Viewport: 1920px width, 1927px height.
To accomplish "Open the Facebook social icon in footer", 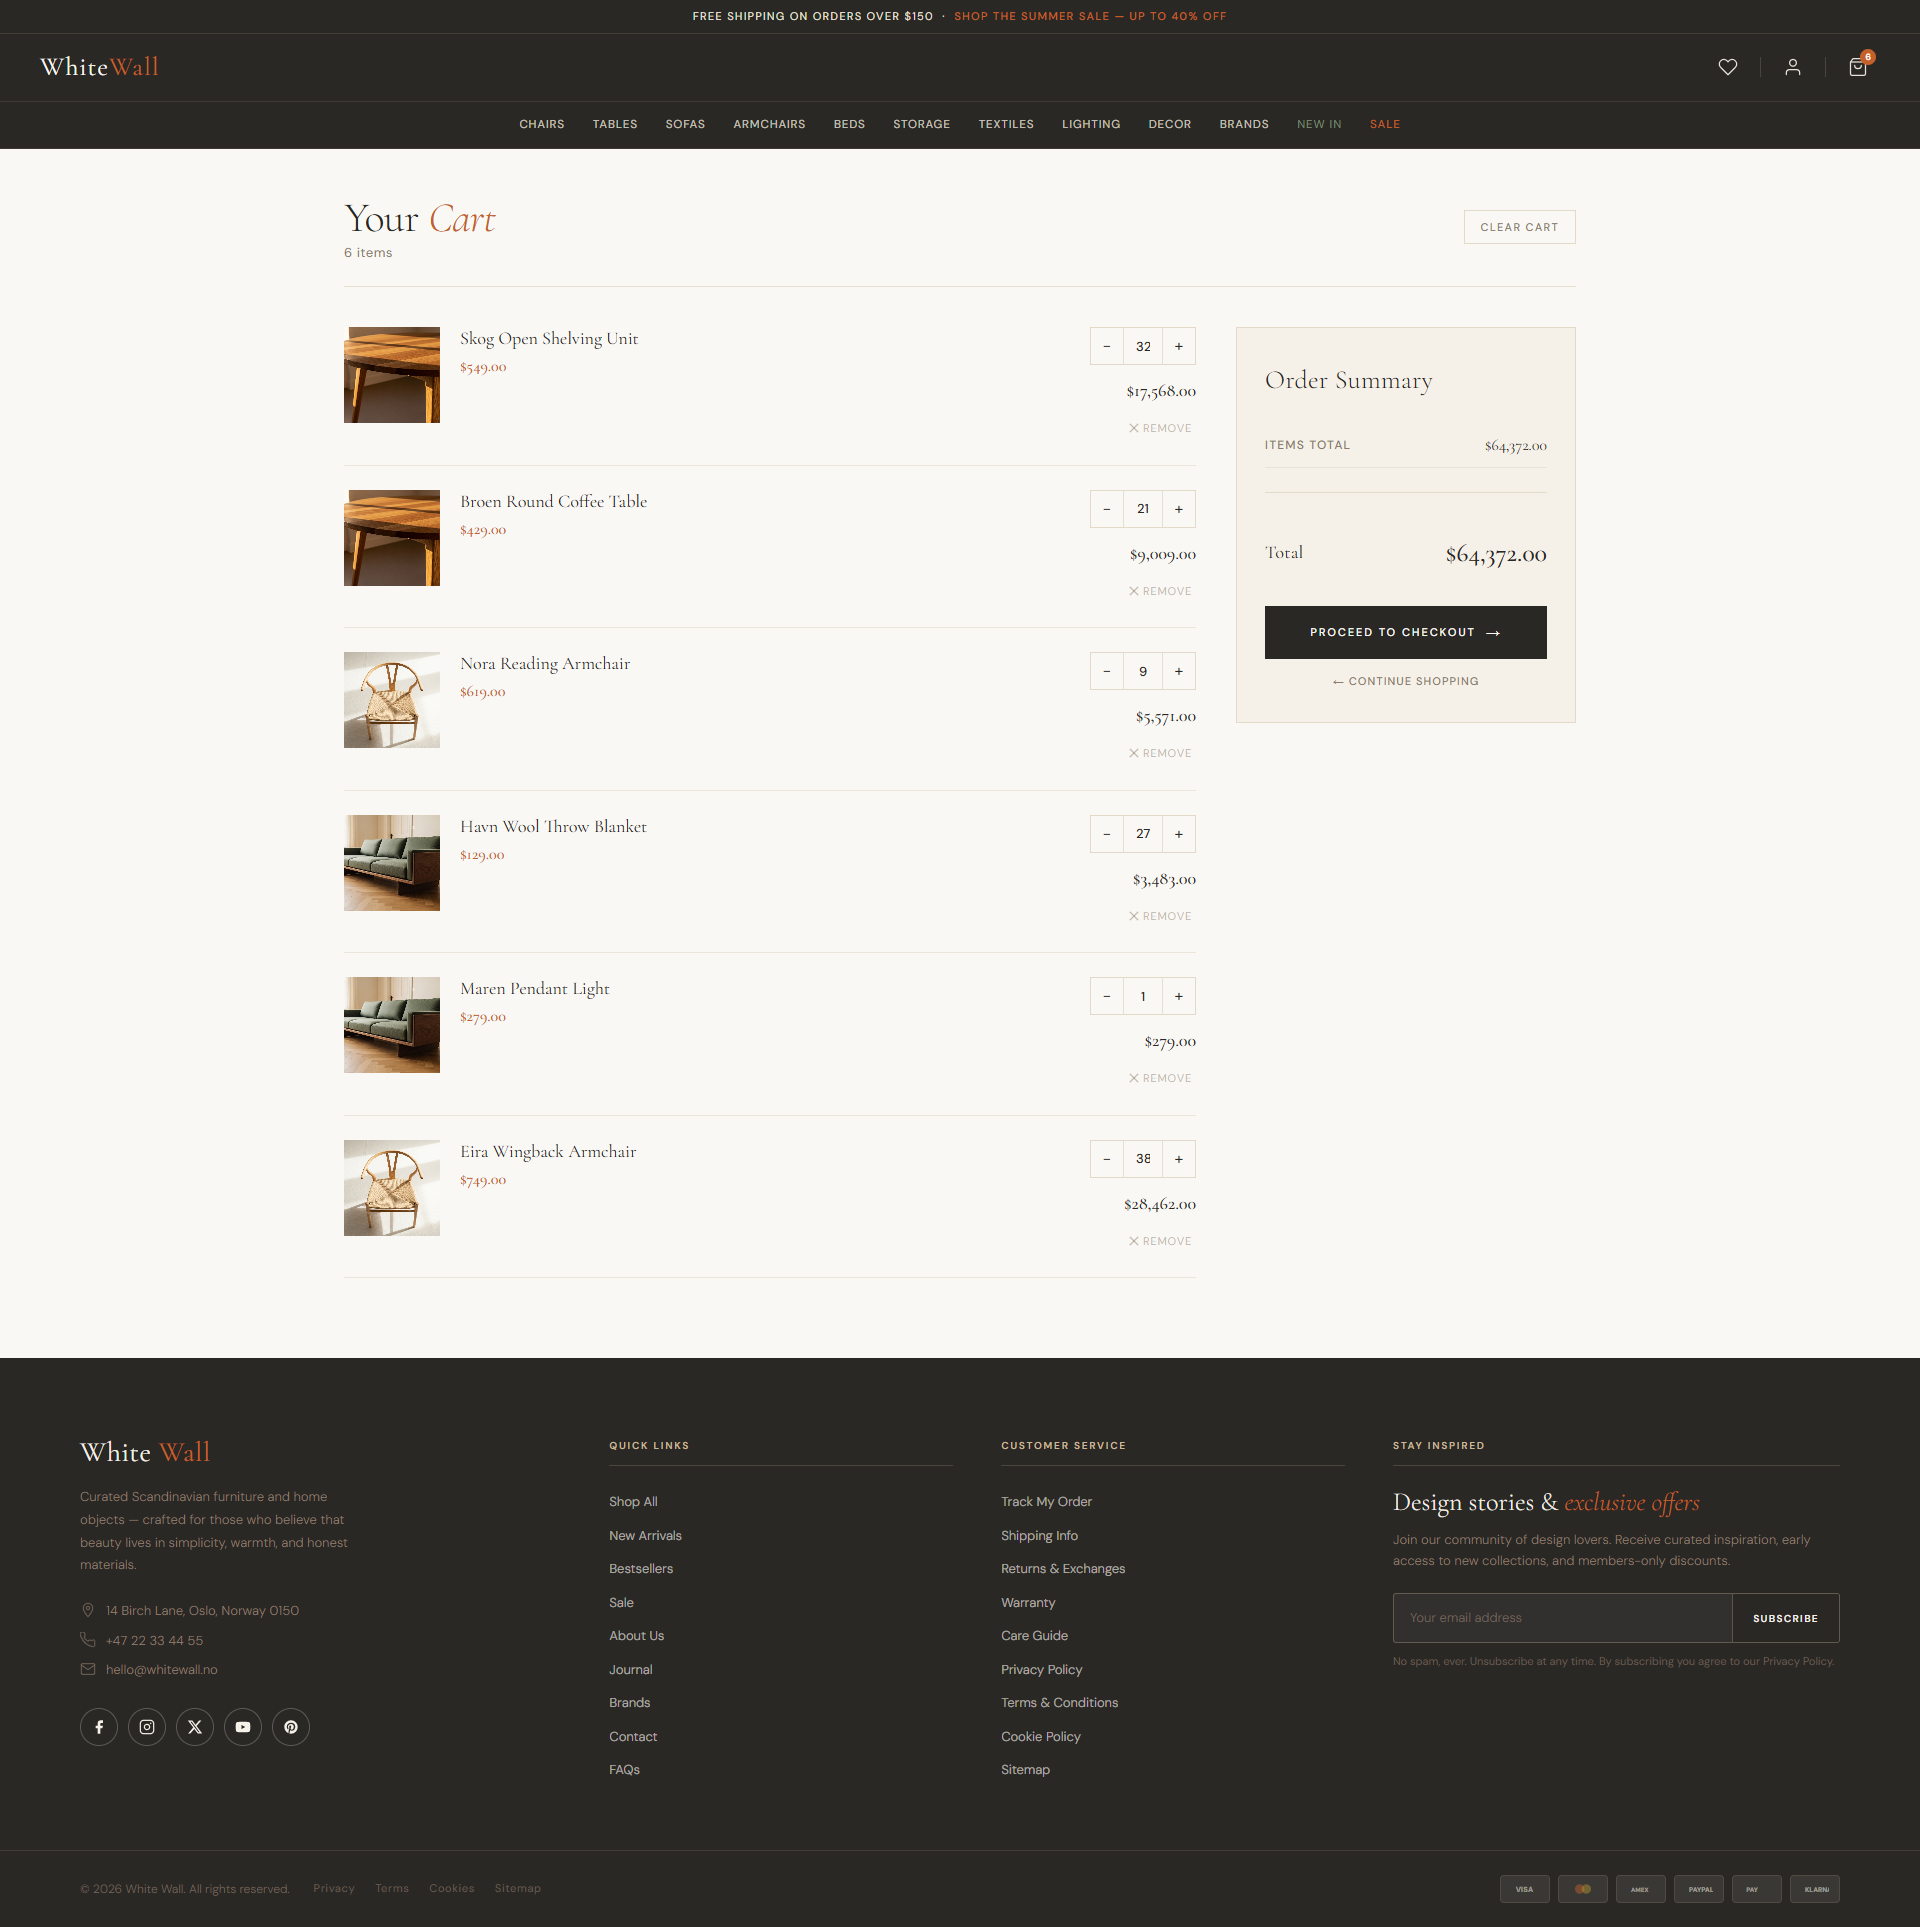I will point(99,1727).
